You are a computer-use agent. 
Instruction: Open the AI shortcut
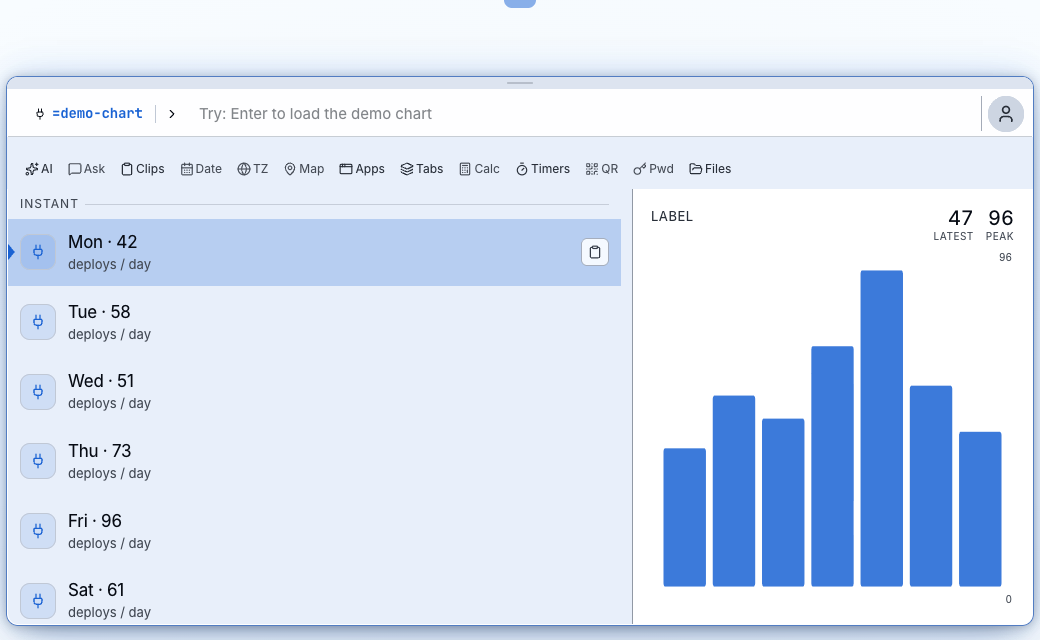click(x=38, y=169)
